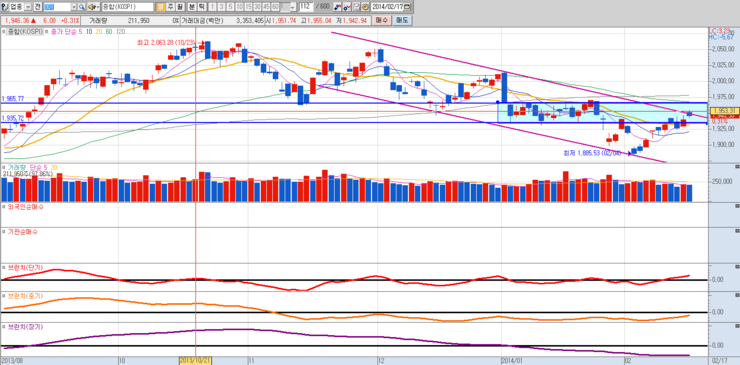Click the 전 button next to 업종

point(38,7)
